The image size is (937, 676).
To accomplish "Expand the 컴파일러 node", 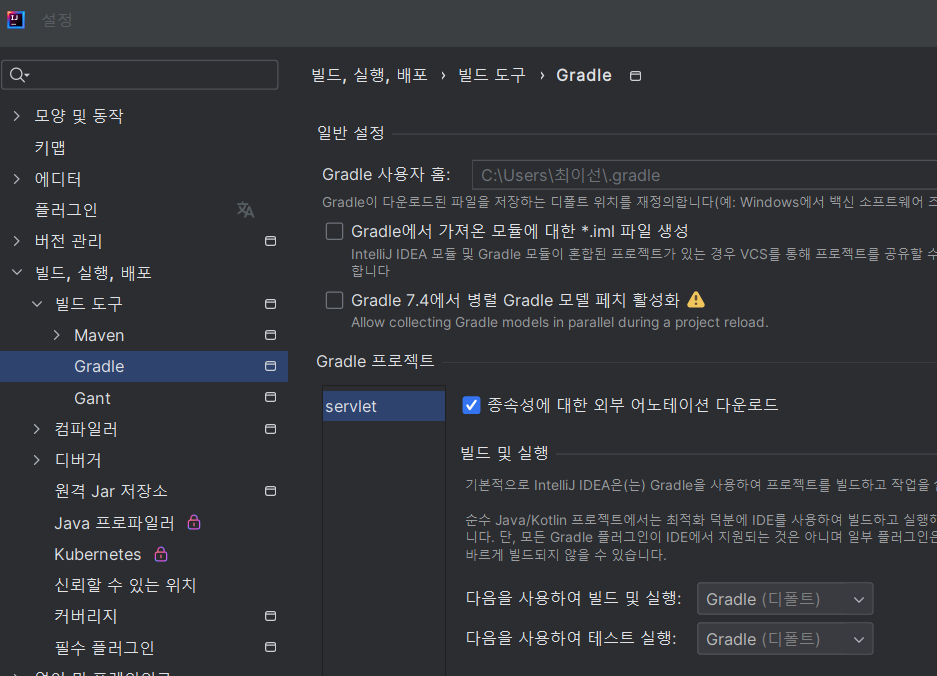I will coord(37,429).
